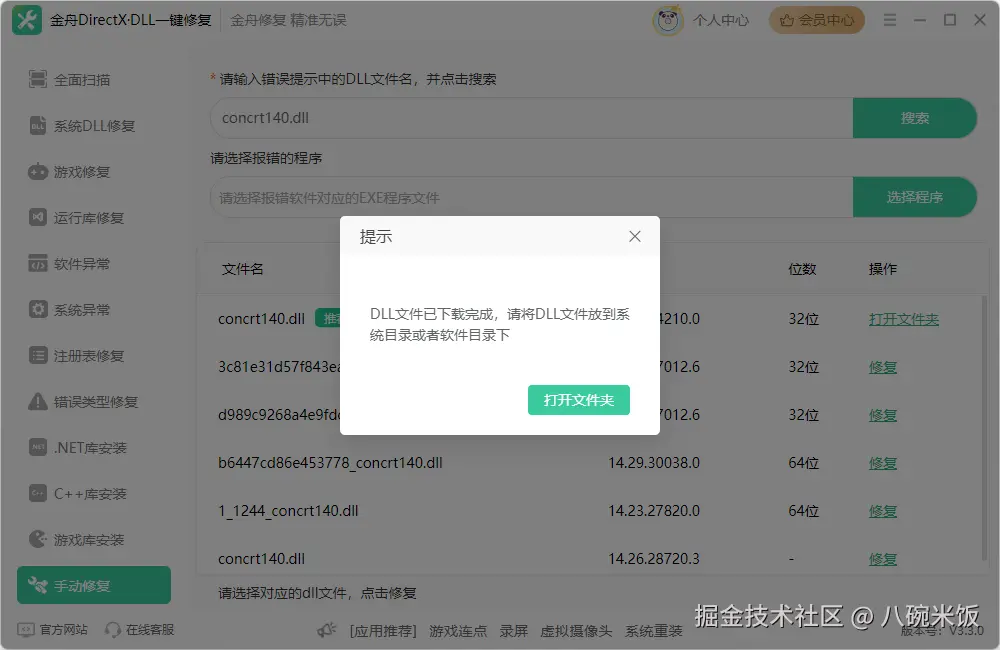This screenshot has height=650, width=1000.
Task: Open 注册表修复 registry repair page
Action: tap(89, 355)
